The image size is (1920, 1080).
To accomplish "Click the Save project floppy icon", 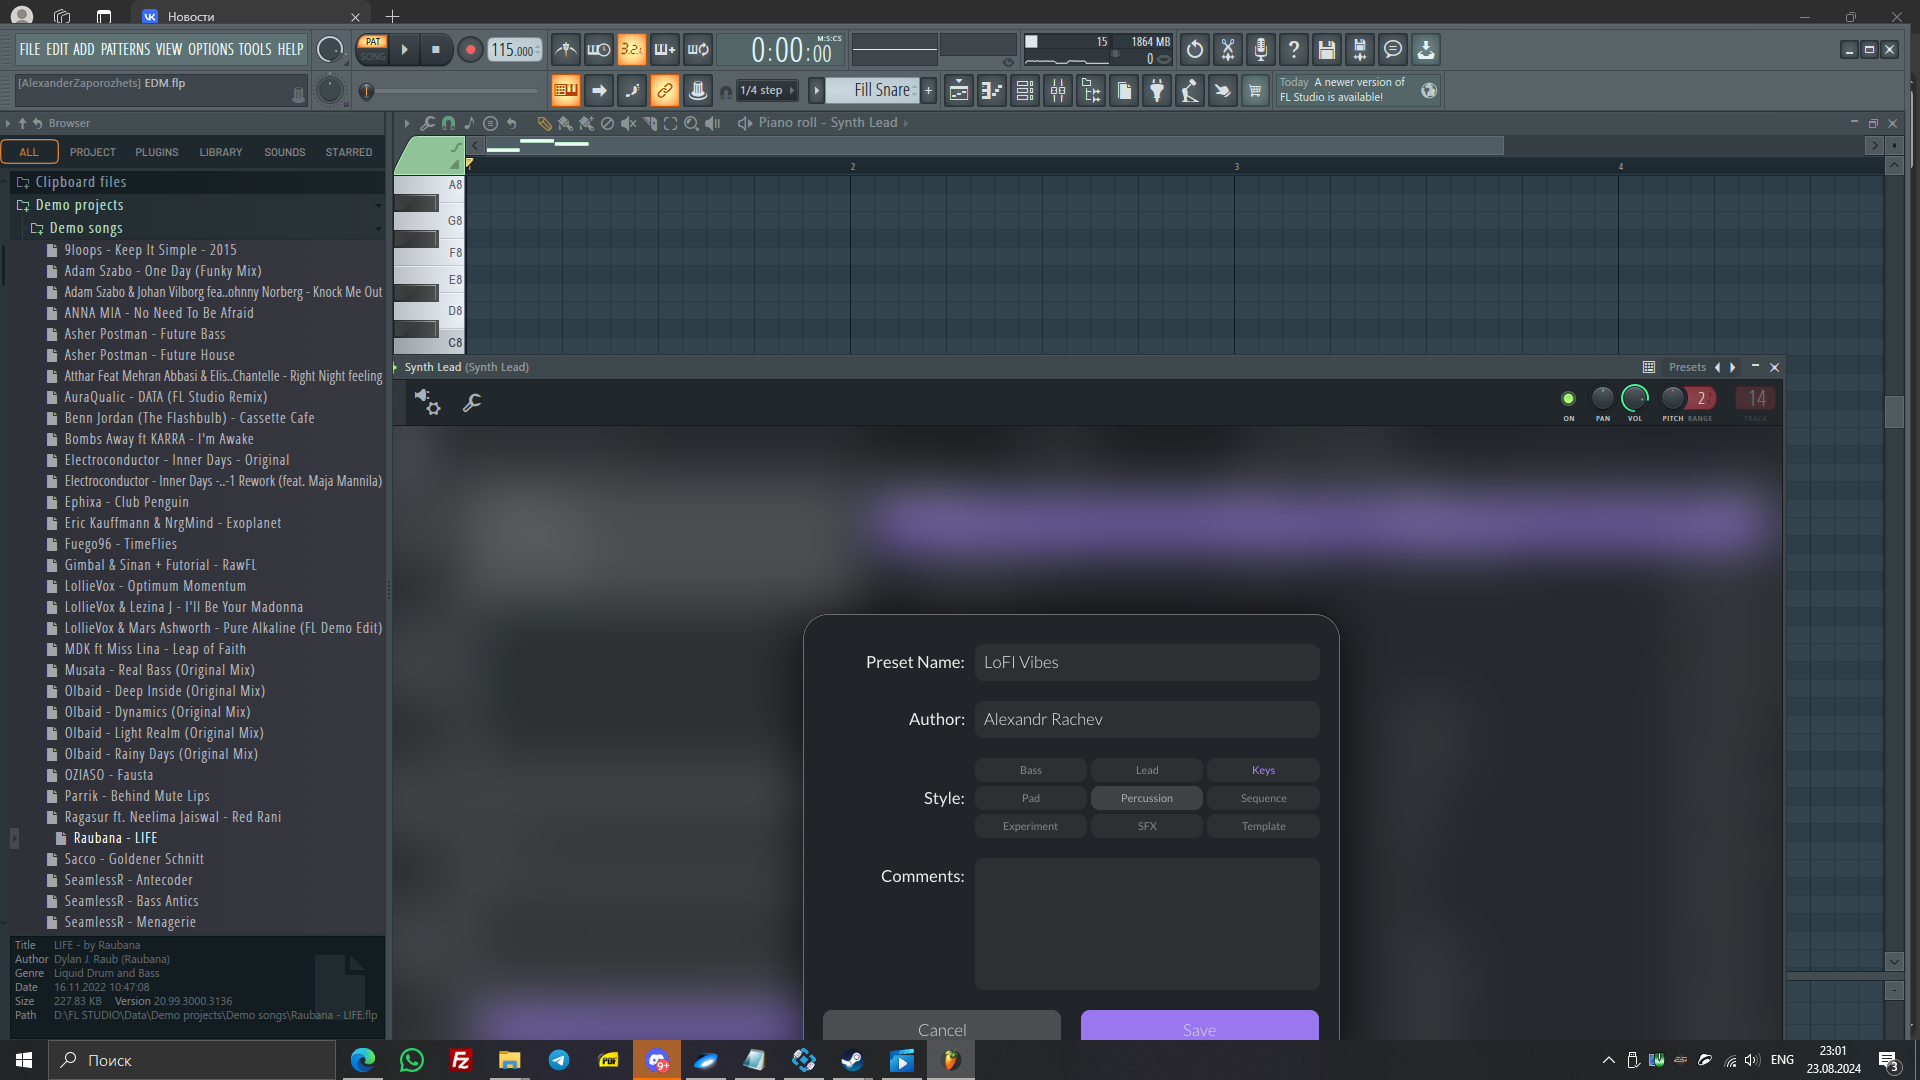I will (x=1327, y=49).
